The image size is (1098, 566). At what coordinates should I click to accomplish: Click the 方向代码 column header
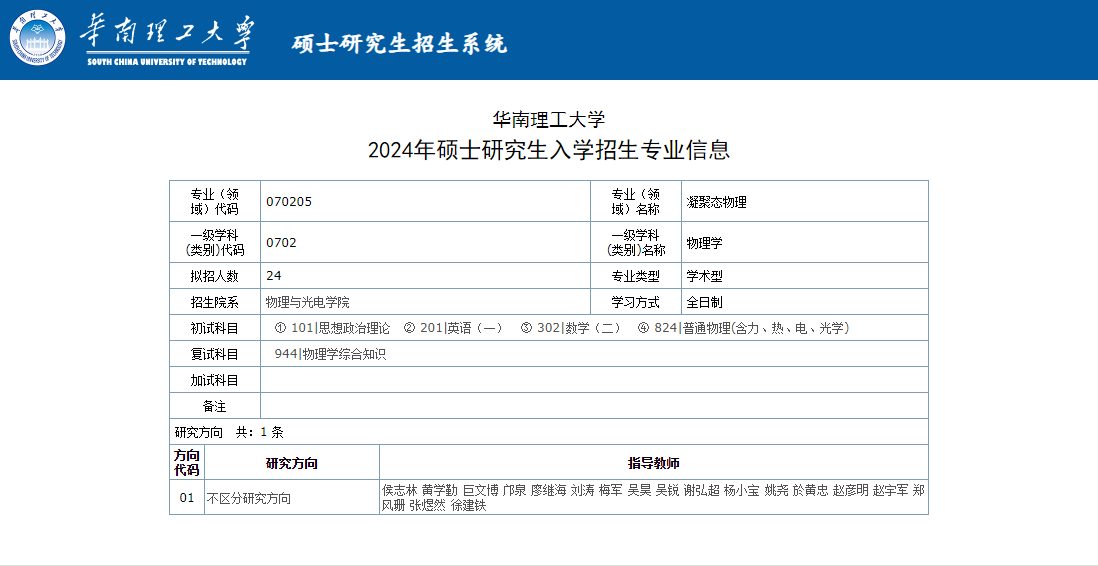click(187, 462)
